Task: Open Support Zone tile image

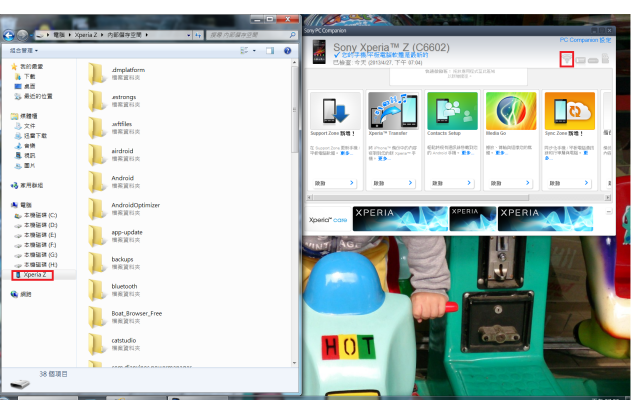Action: 335,111
